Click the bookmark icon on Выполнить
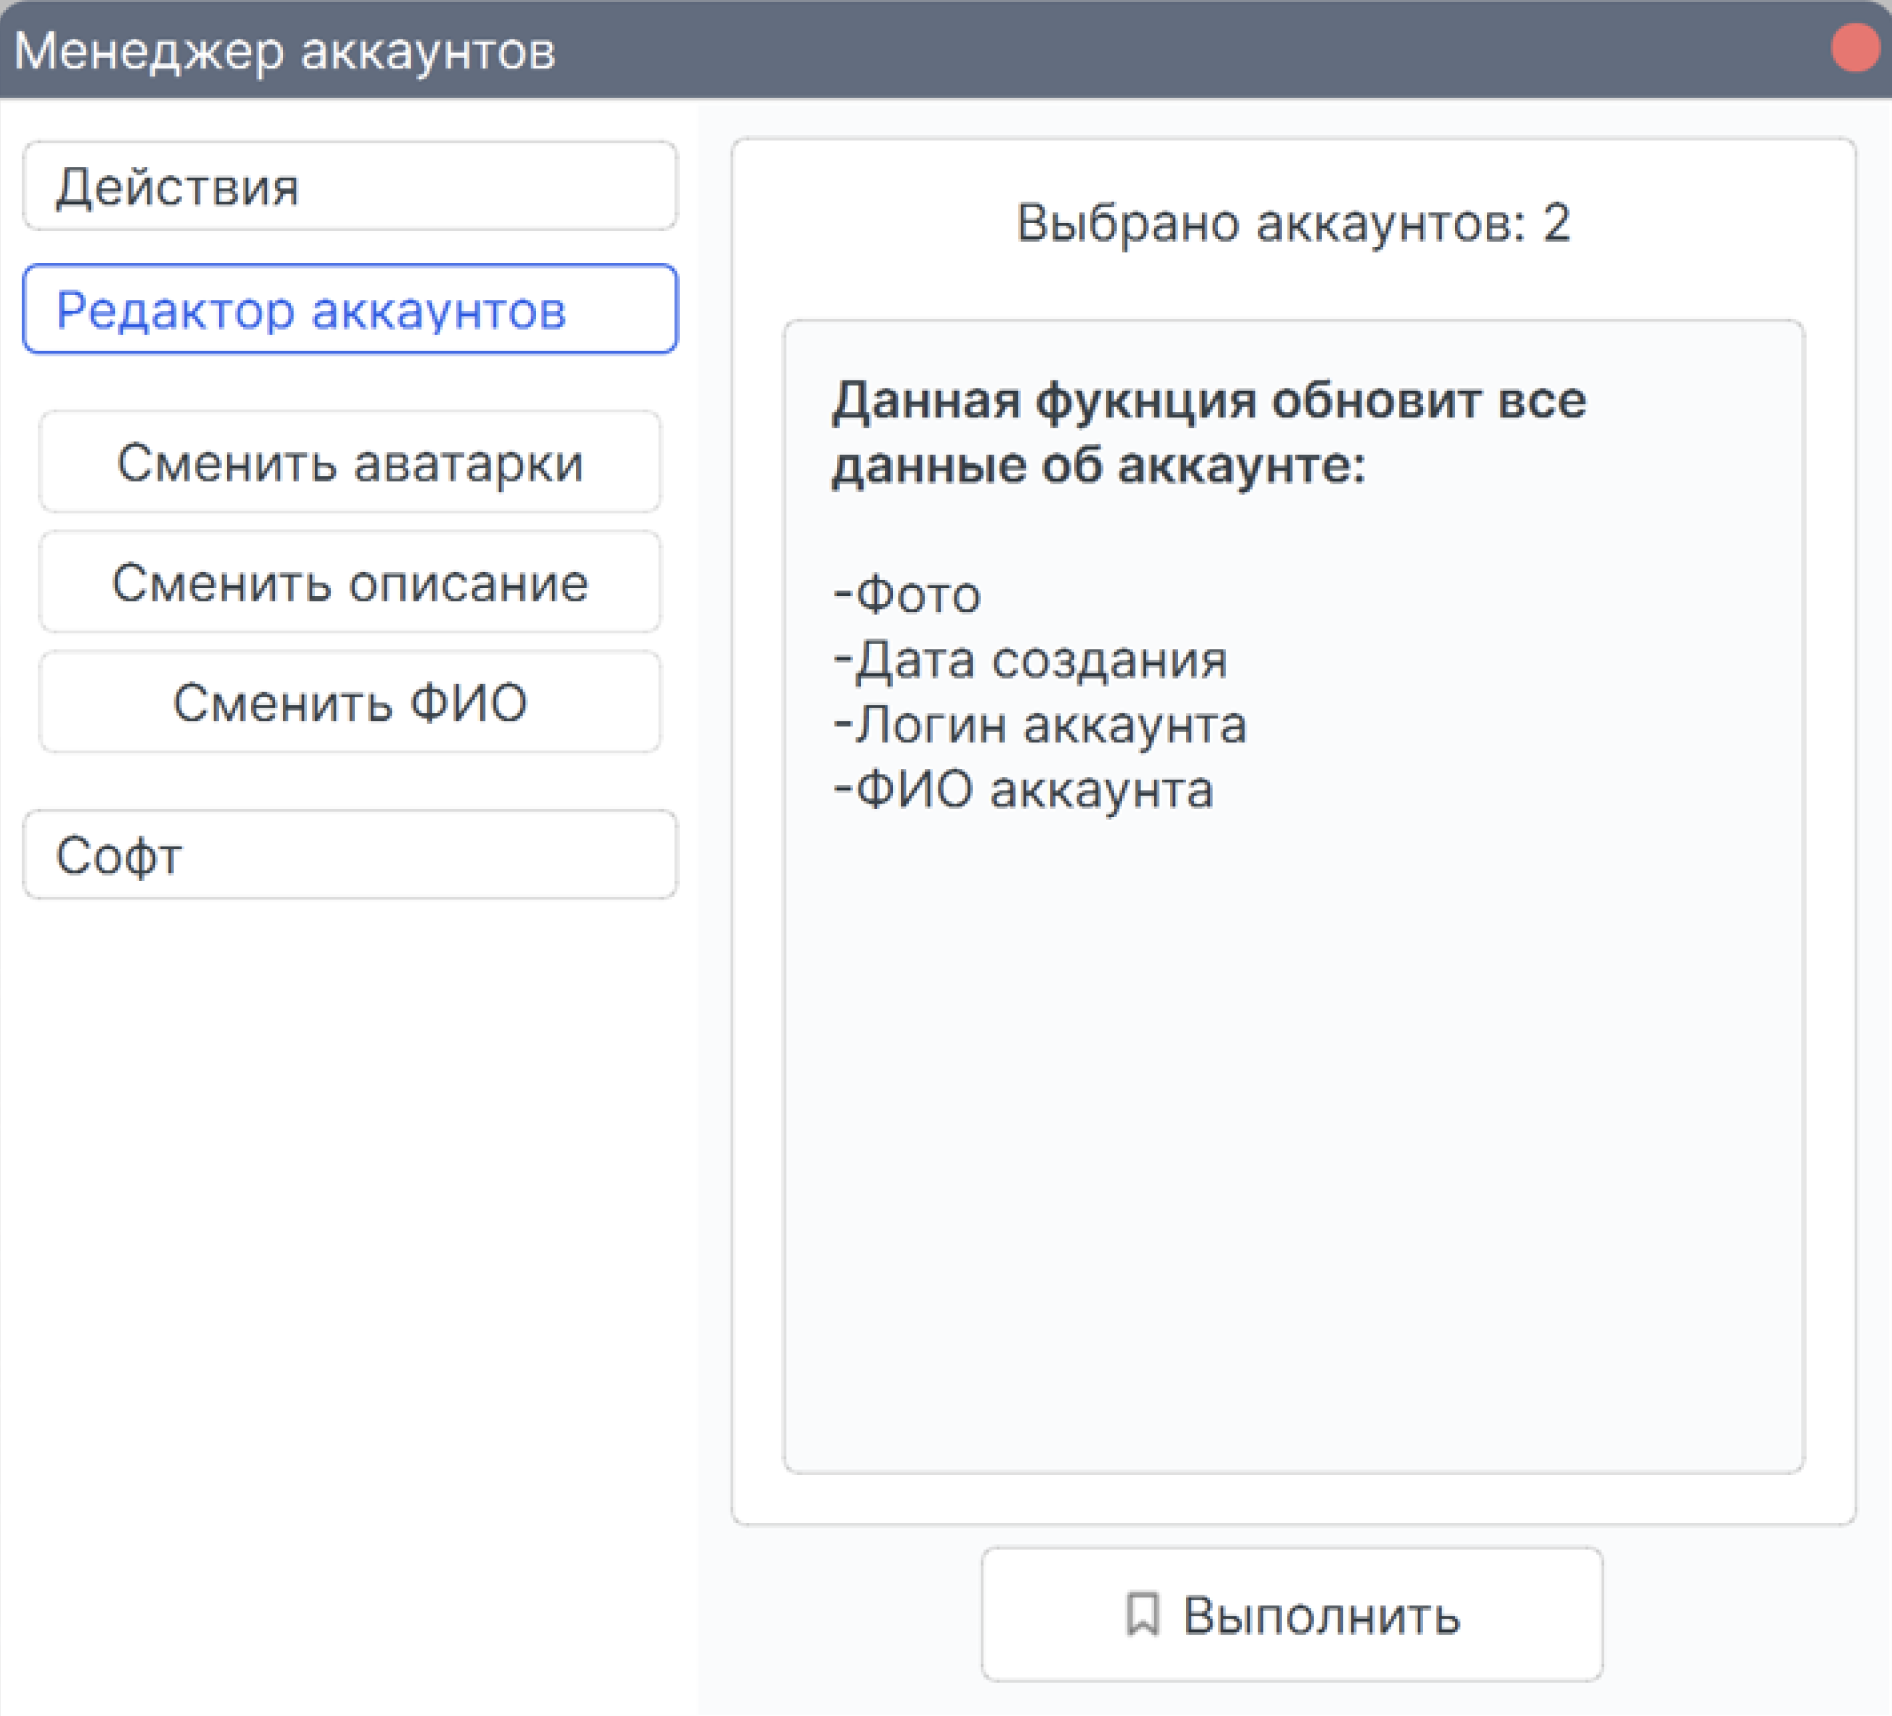This screenshot has width=1892, height=1716. pos(1142,1615)
